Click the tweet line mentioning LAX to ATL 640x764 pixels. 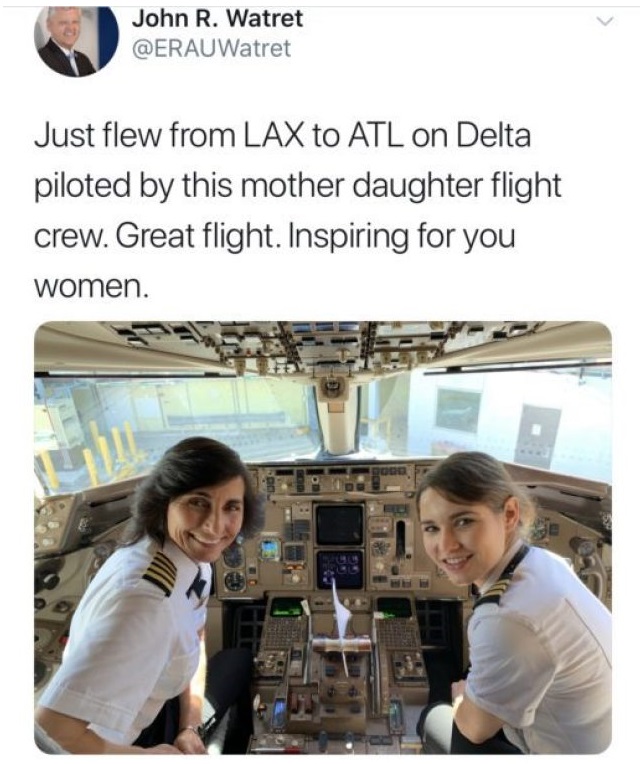pos(282,135)
